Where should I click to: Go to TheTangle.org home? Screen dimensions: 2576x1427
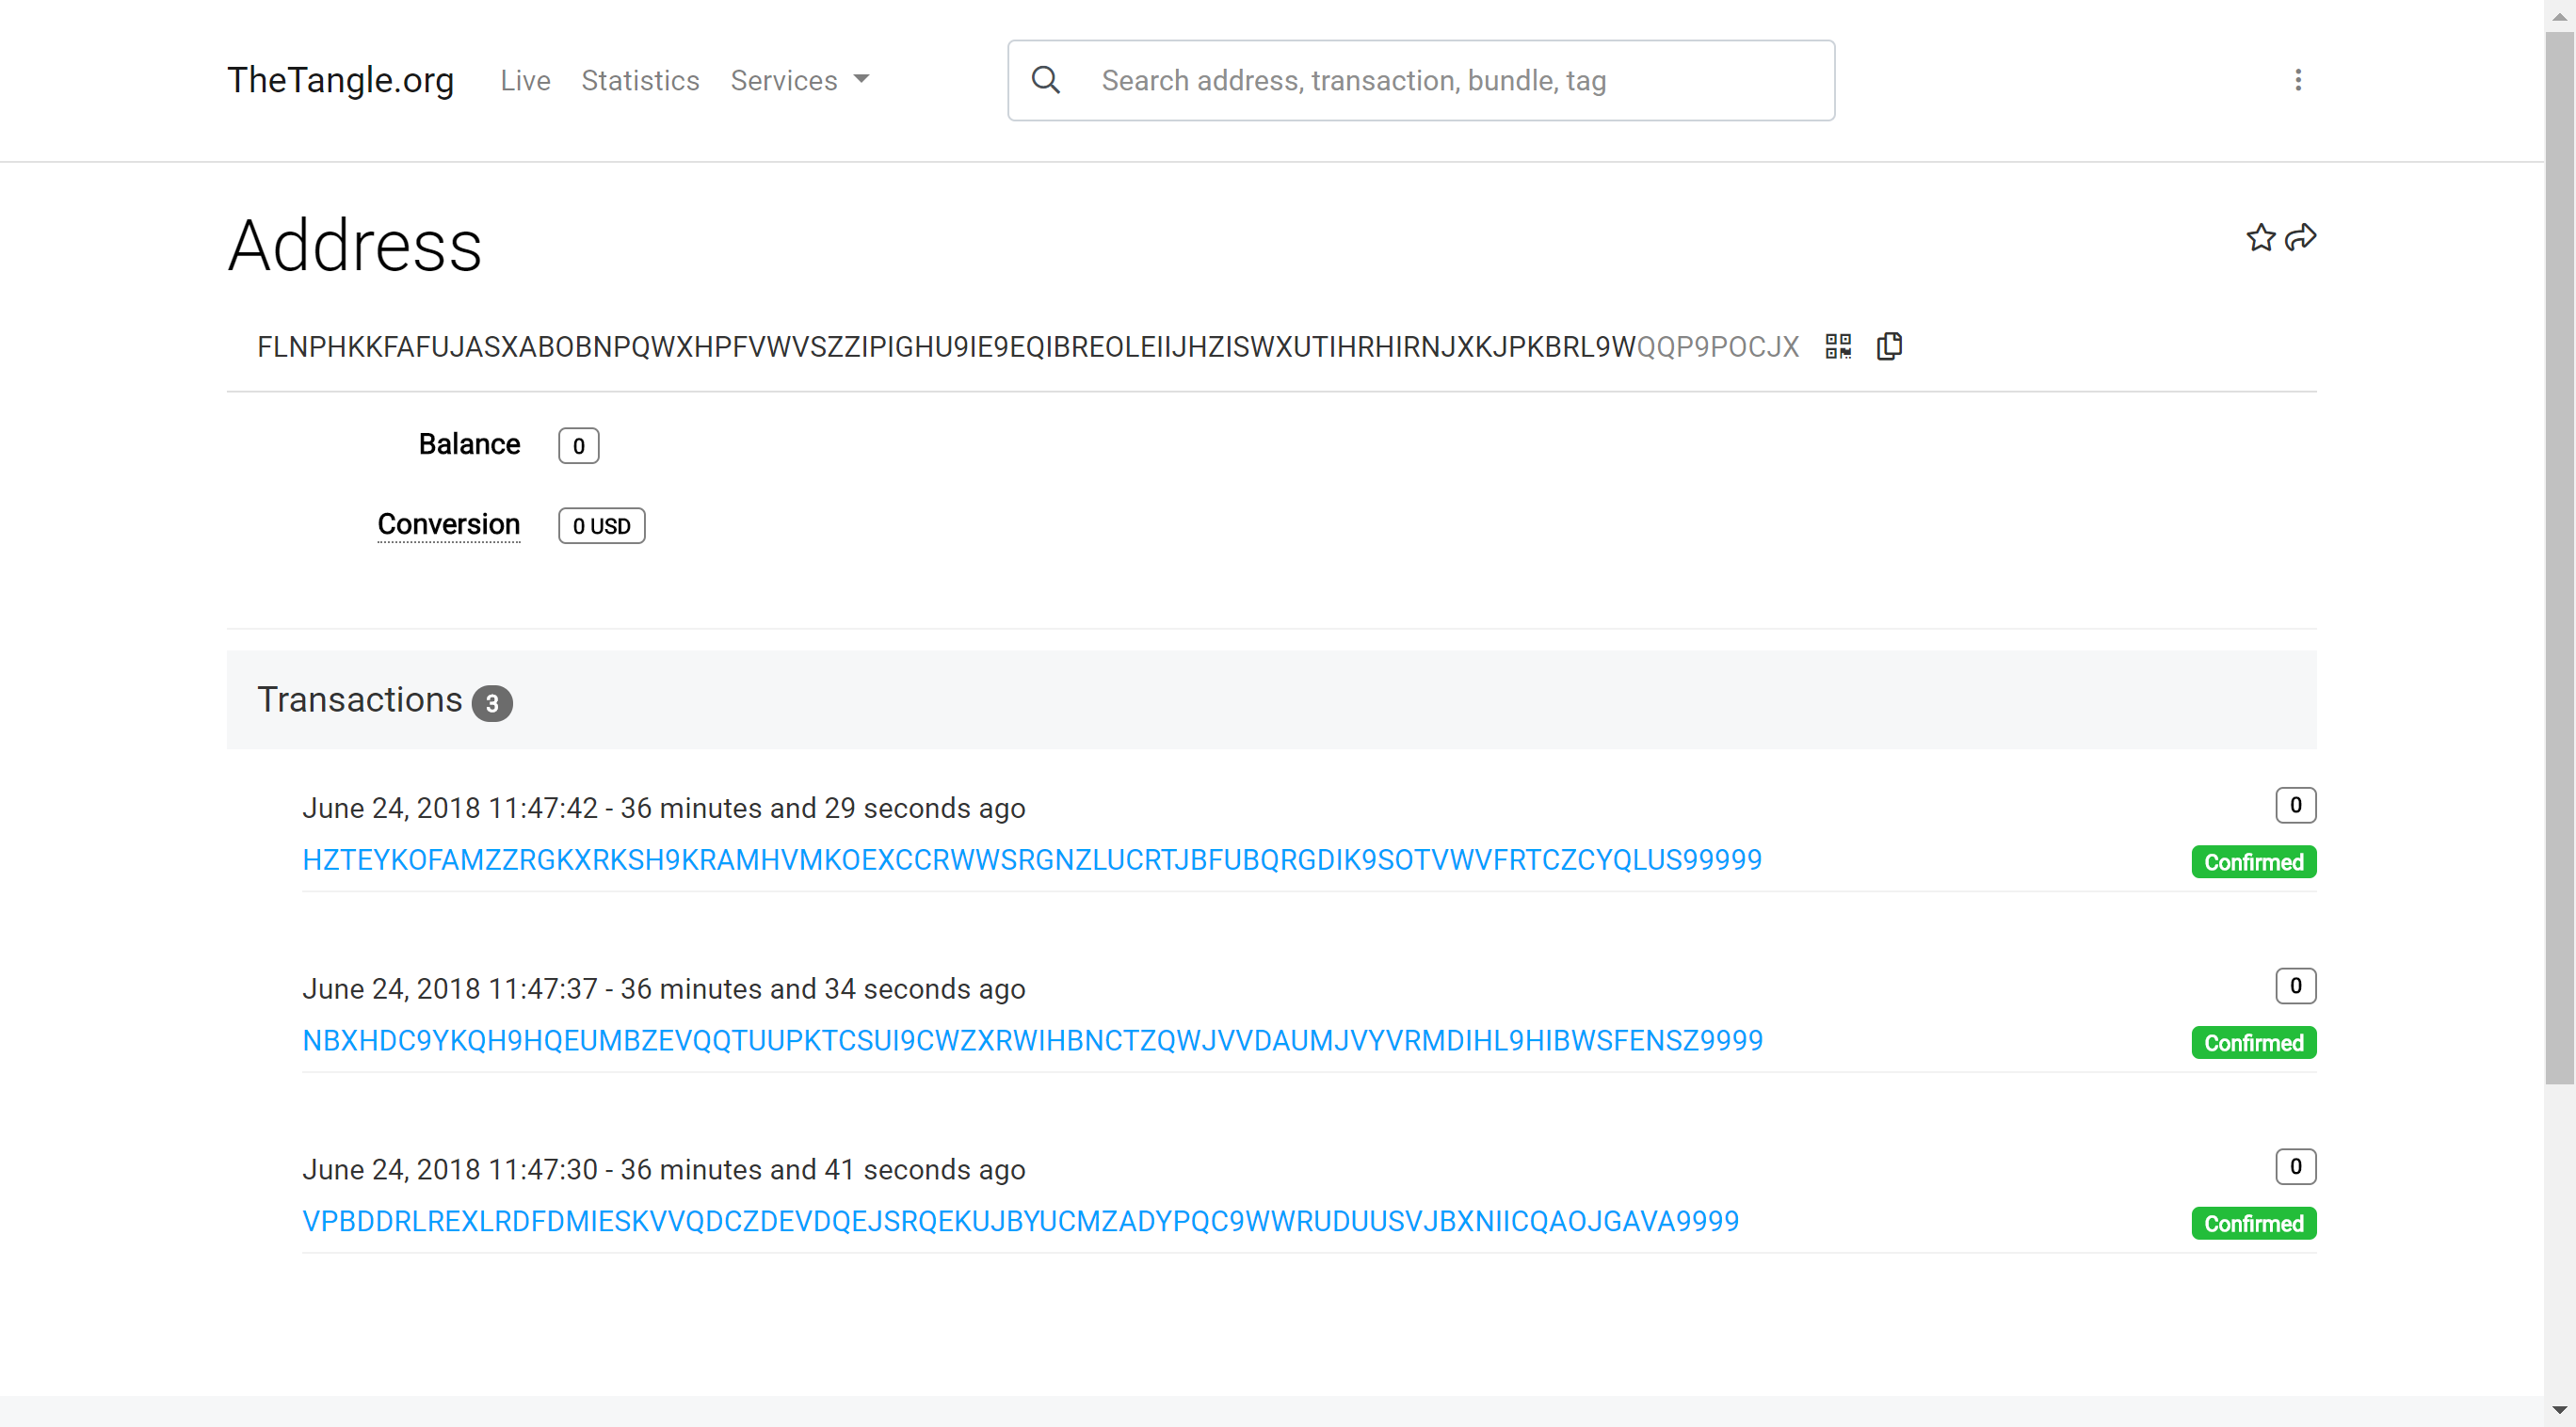click(x=340, y=80)
